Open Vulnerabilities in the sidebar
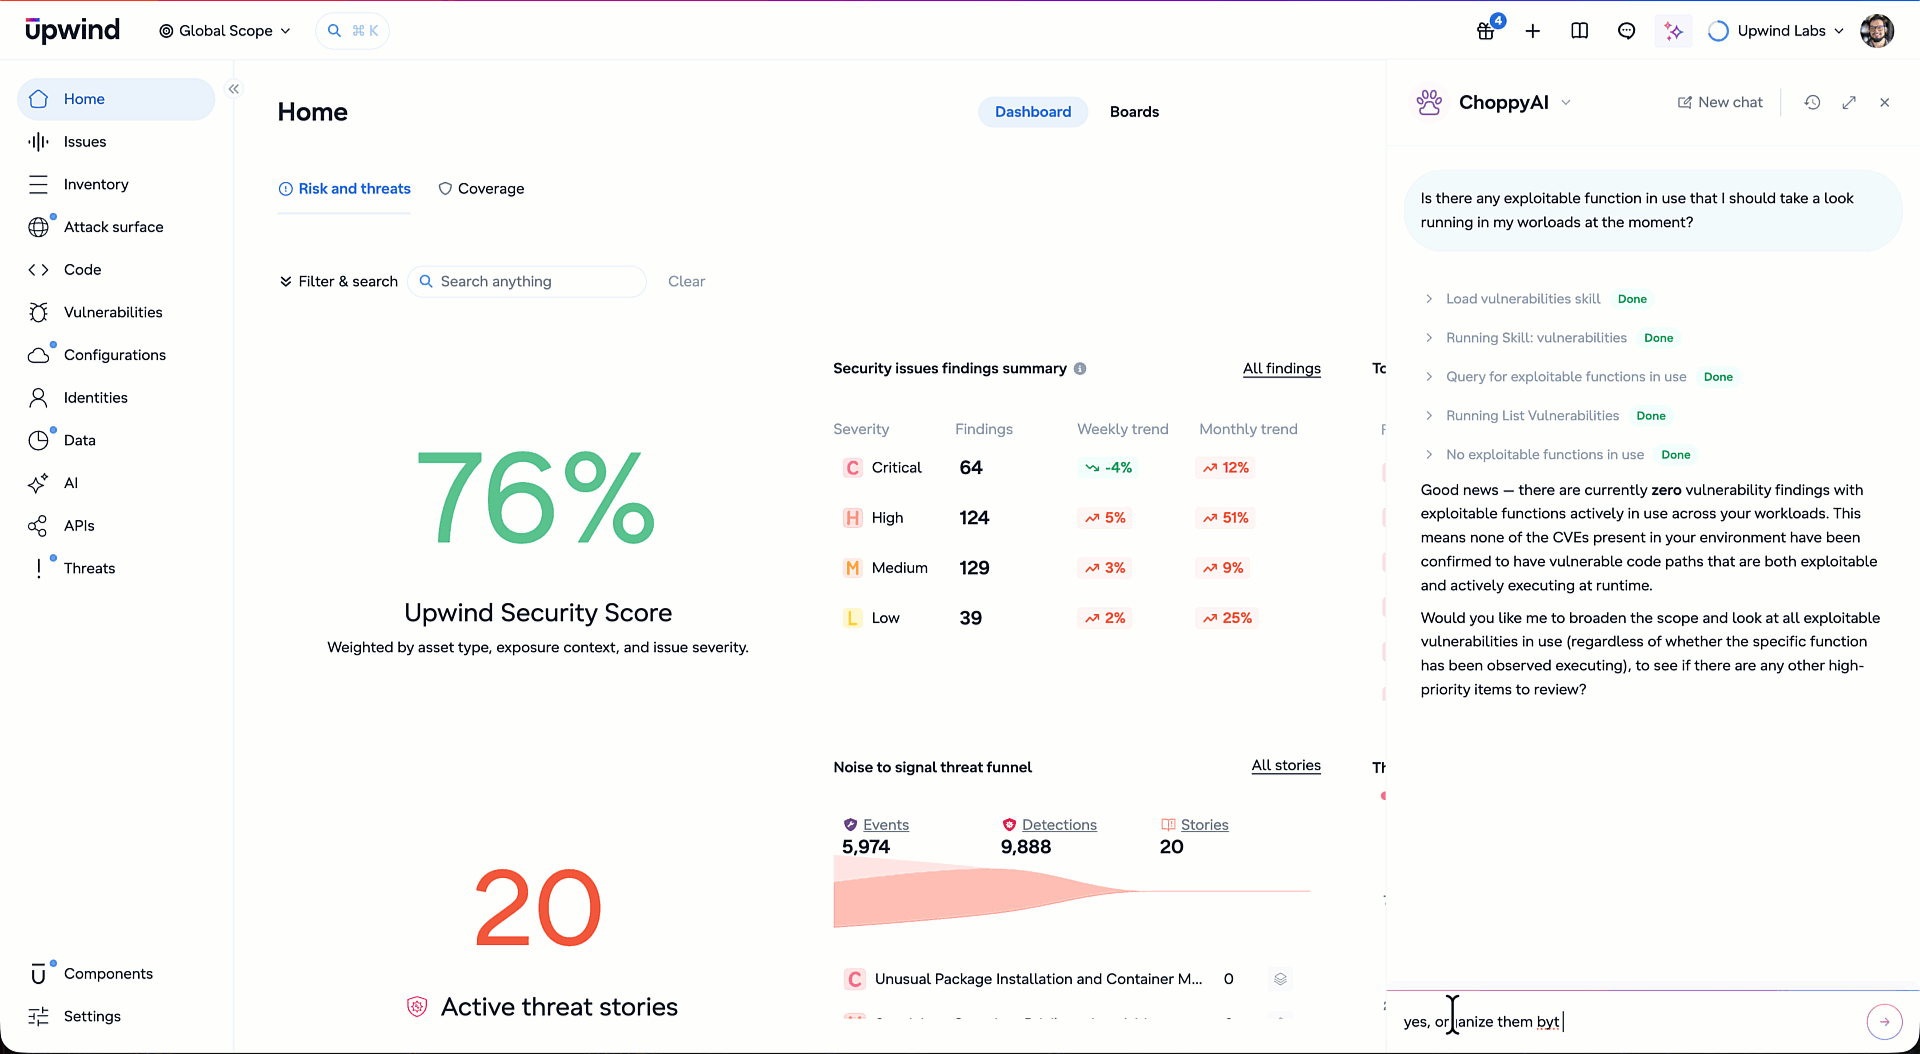 tap(112, 312)
